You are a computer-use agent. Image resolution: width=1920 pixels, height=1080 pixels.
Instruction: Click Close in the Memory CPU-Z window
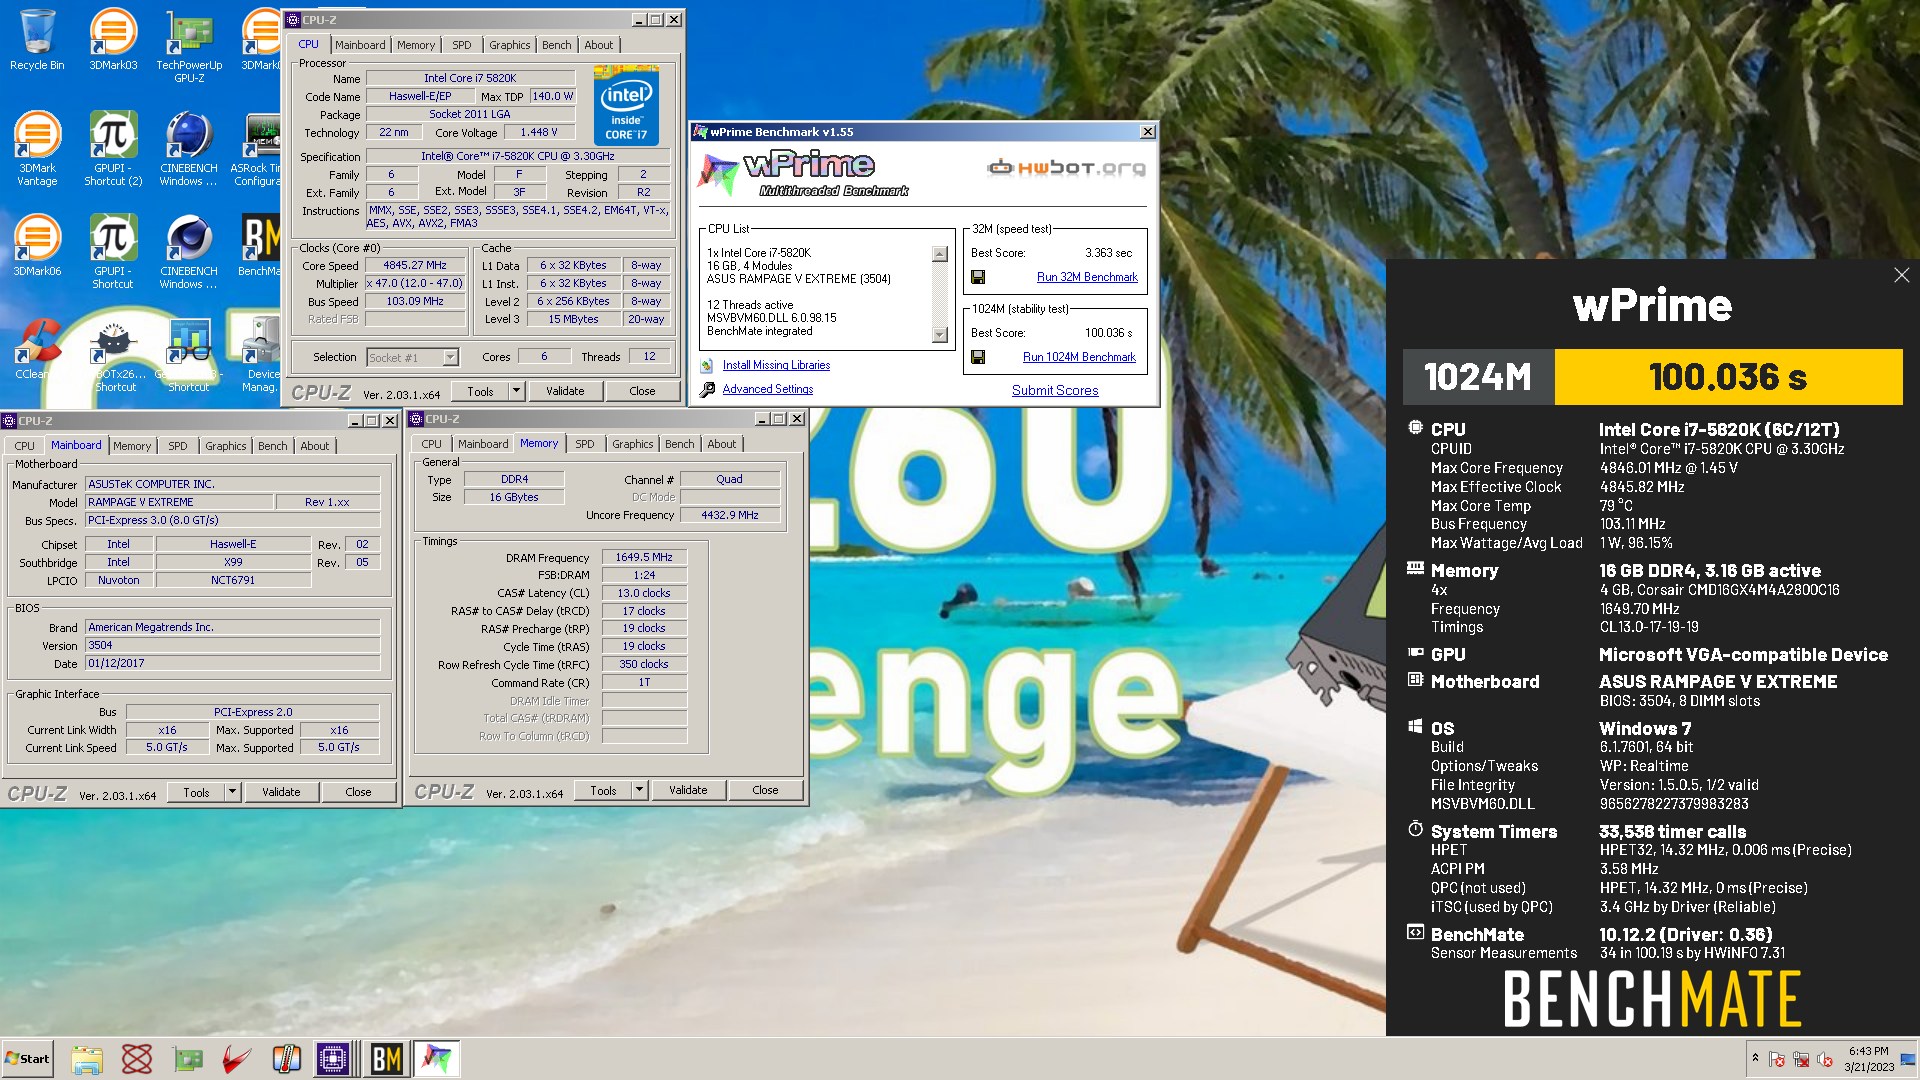point(765,790)
